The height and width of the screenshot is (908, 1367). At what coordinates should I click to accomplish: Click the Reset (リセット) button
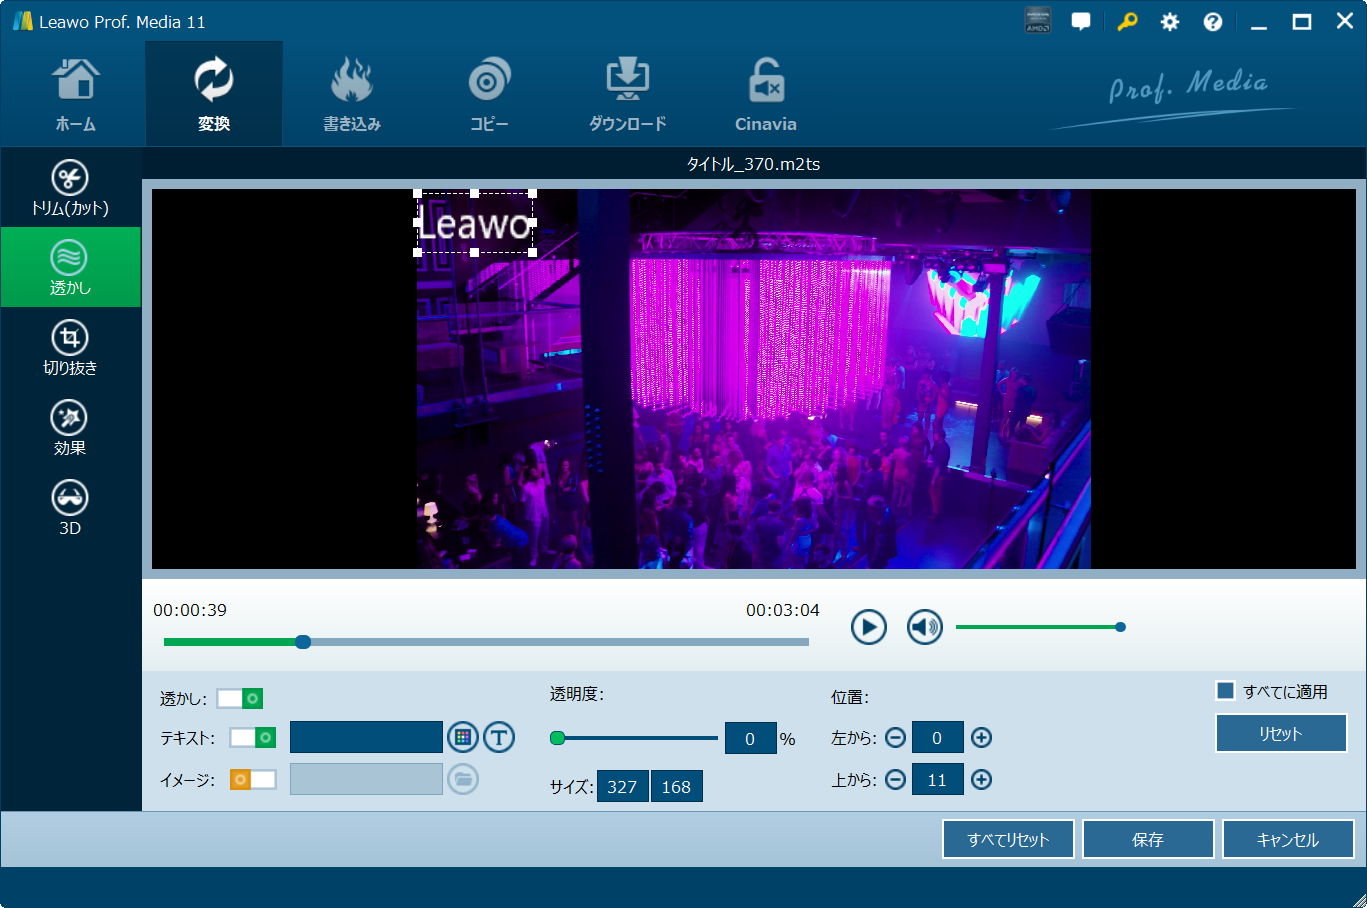point(1281,733)
